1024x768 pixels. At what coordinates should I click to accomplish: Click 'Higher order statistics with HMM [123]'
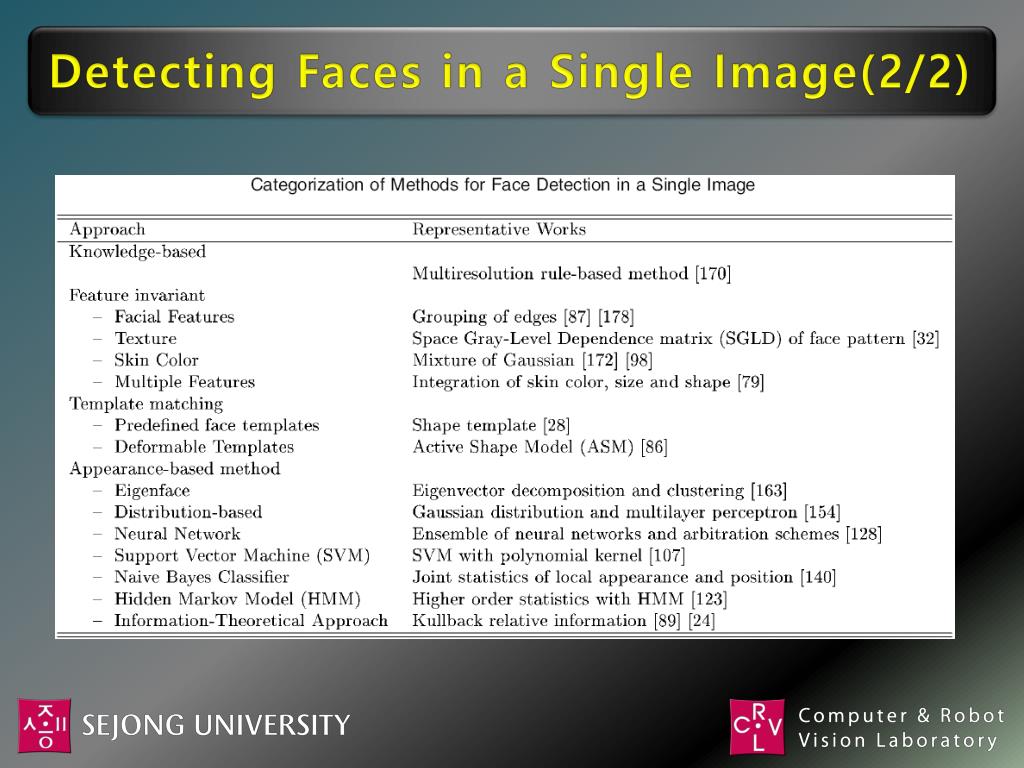[569, 599]
